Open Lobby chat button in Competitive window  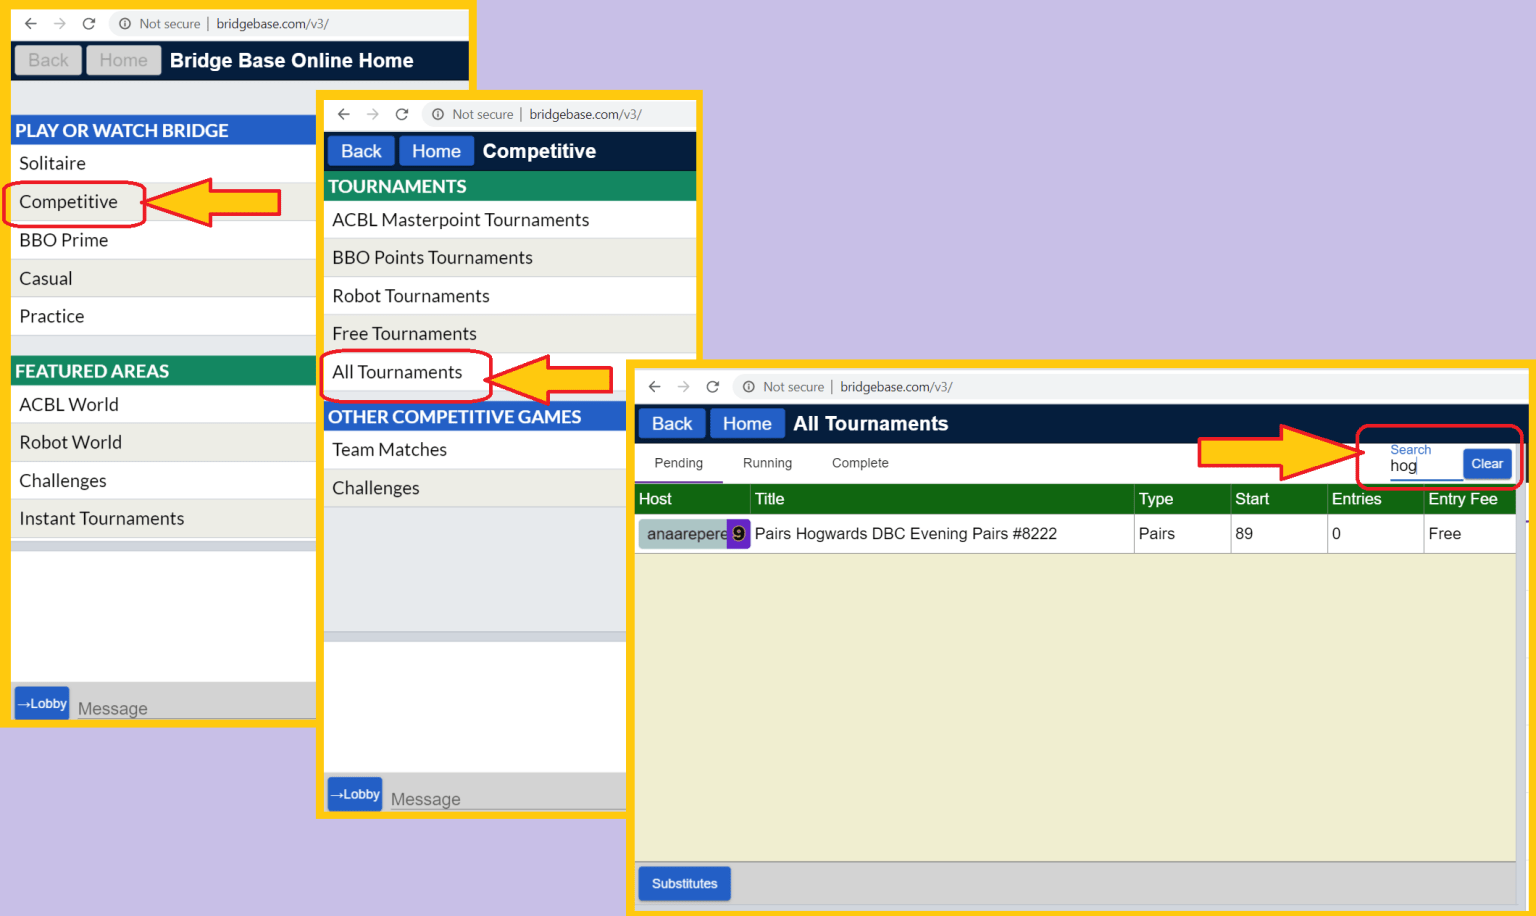tap(355, 794)
